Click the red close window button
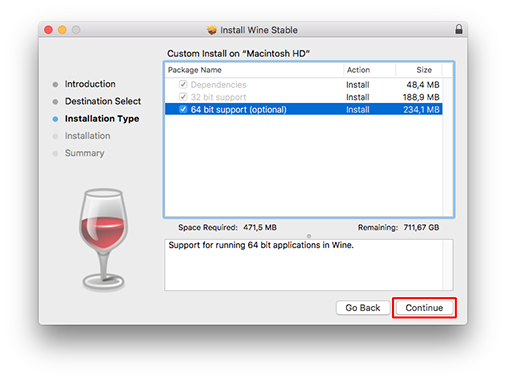The height and width of the screenshot is (380, 506). point(48,30)
